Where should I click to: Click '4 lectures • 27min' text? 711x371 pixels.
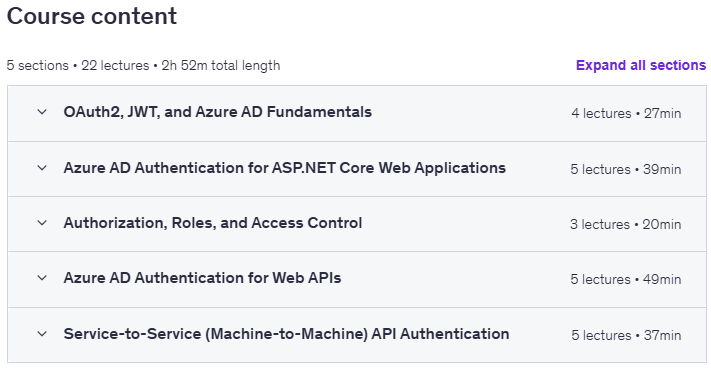(626, 113)
